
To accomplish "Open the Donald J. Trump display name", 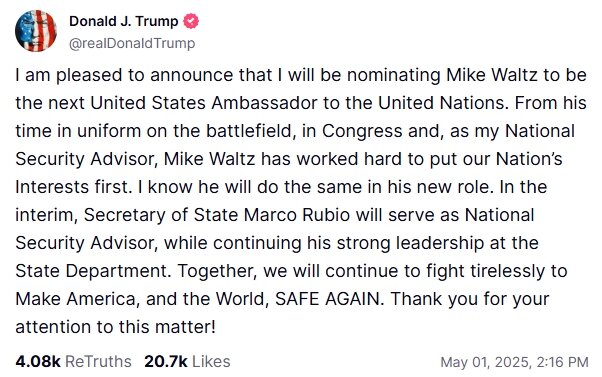I will click(124, 21).
